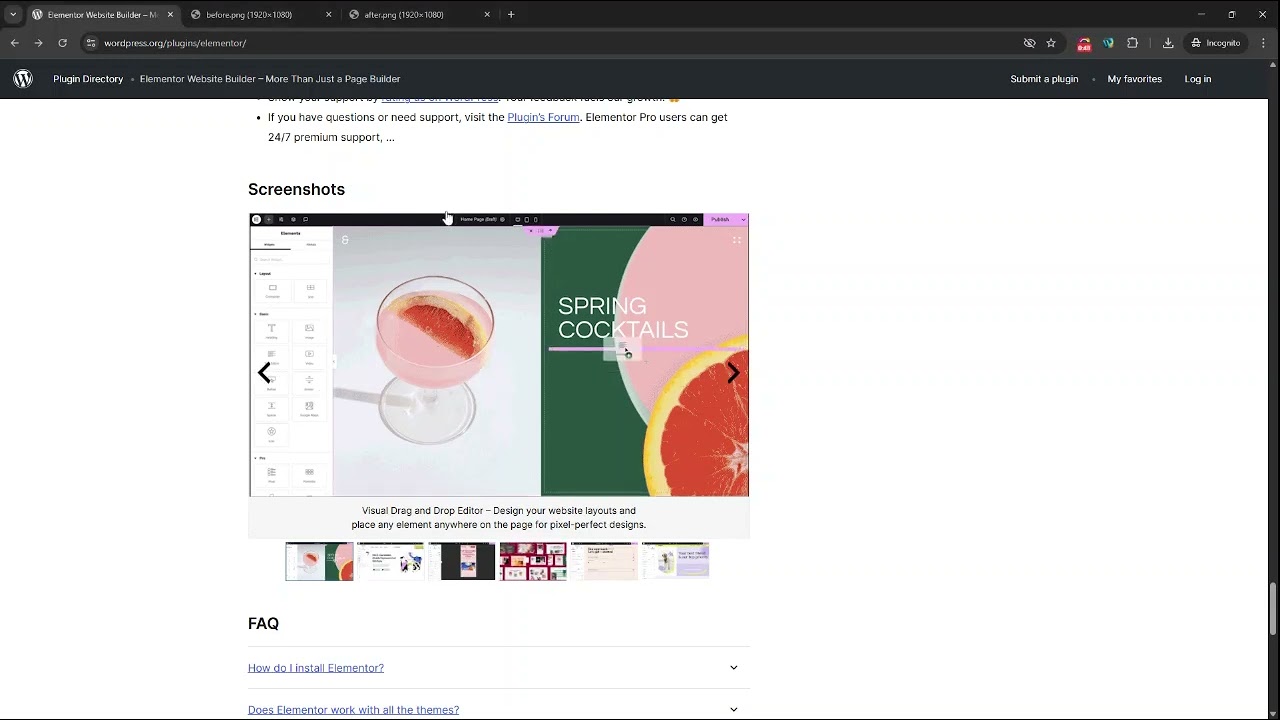Click the Visual Drag and Drop Editor caption

(x=499, y=517)
